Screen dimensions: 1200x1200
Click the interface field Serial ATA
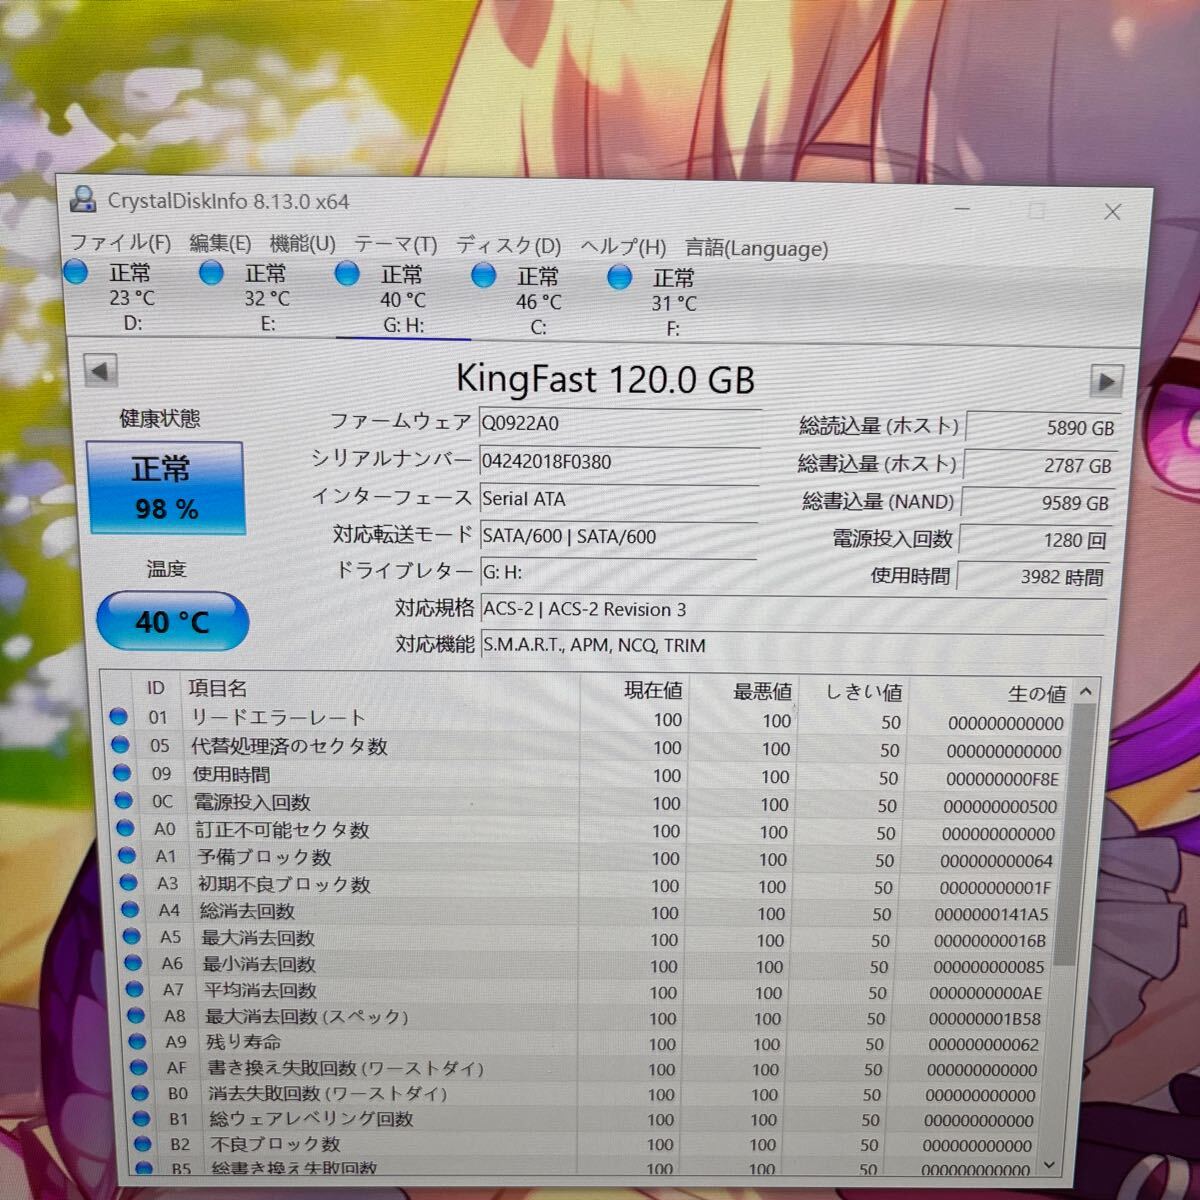coord(619,498)
